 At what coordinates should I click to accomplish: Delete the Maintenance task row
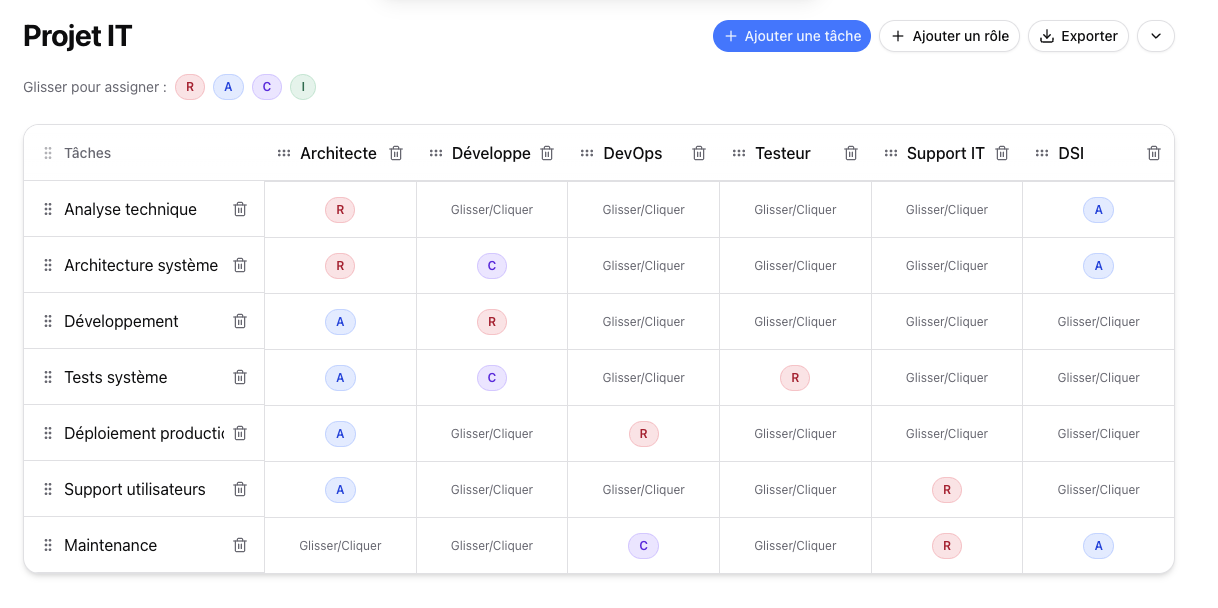click(240, 545)
